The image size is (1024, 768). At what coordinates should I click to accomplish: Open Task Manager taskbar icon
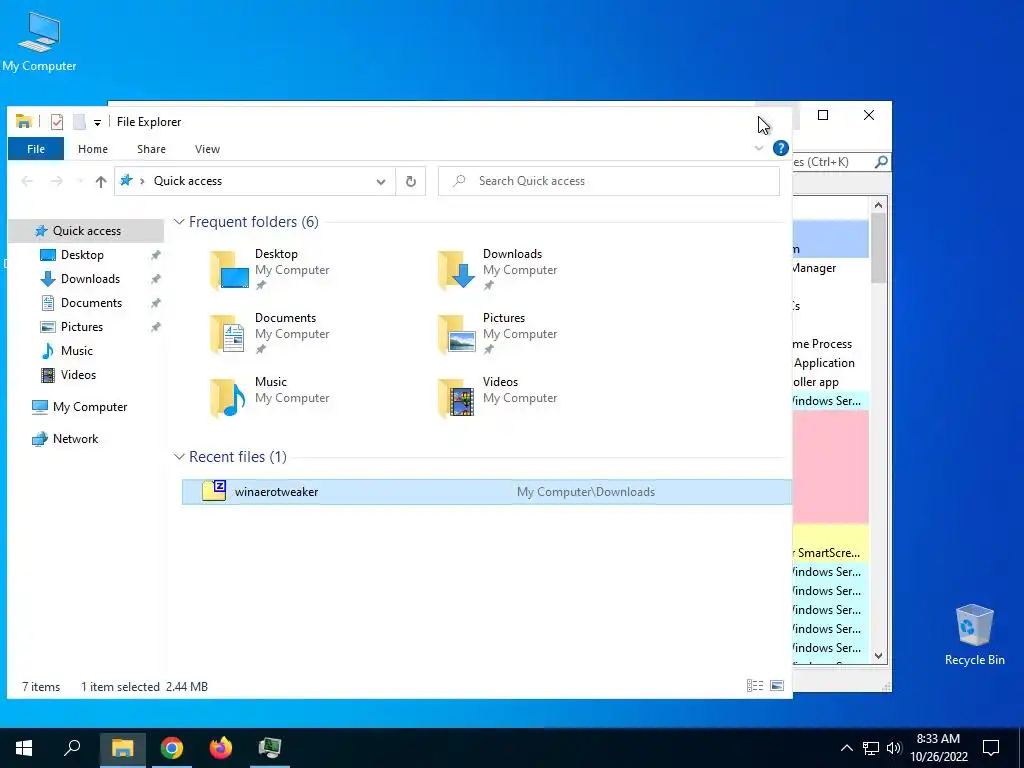270,748
